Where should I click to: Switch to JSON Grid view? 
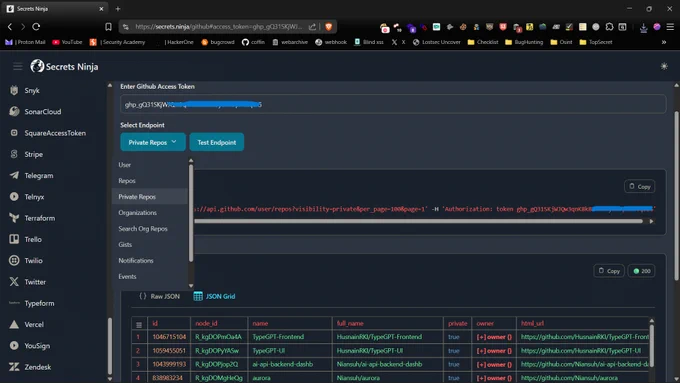point(215,296)
